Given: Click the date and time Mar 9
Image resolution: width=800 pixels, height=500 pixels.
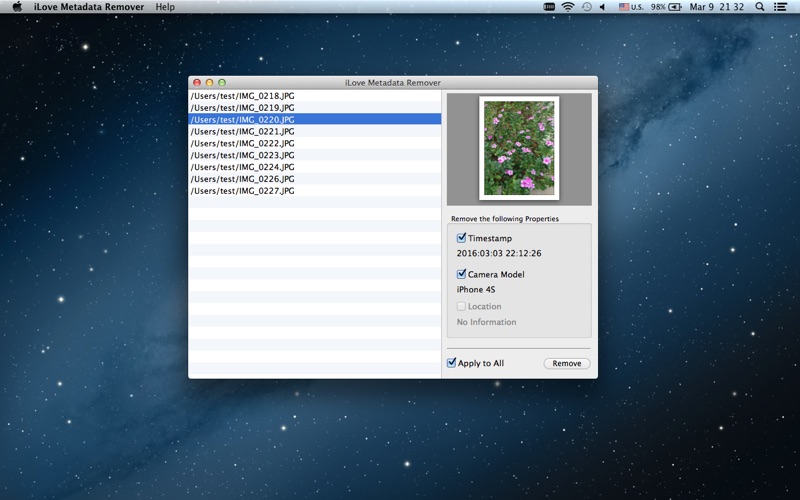Looking at the screenshot, I should pyautogui.click(x=716, y=7).
